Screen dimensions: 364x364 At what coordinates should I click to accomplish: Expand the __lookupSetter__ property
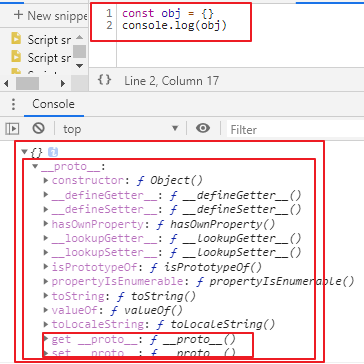[46, 252]
